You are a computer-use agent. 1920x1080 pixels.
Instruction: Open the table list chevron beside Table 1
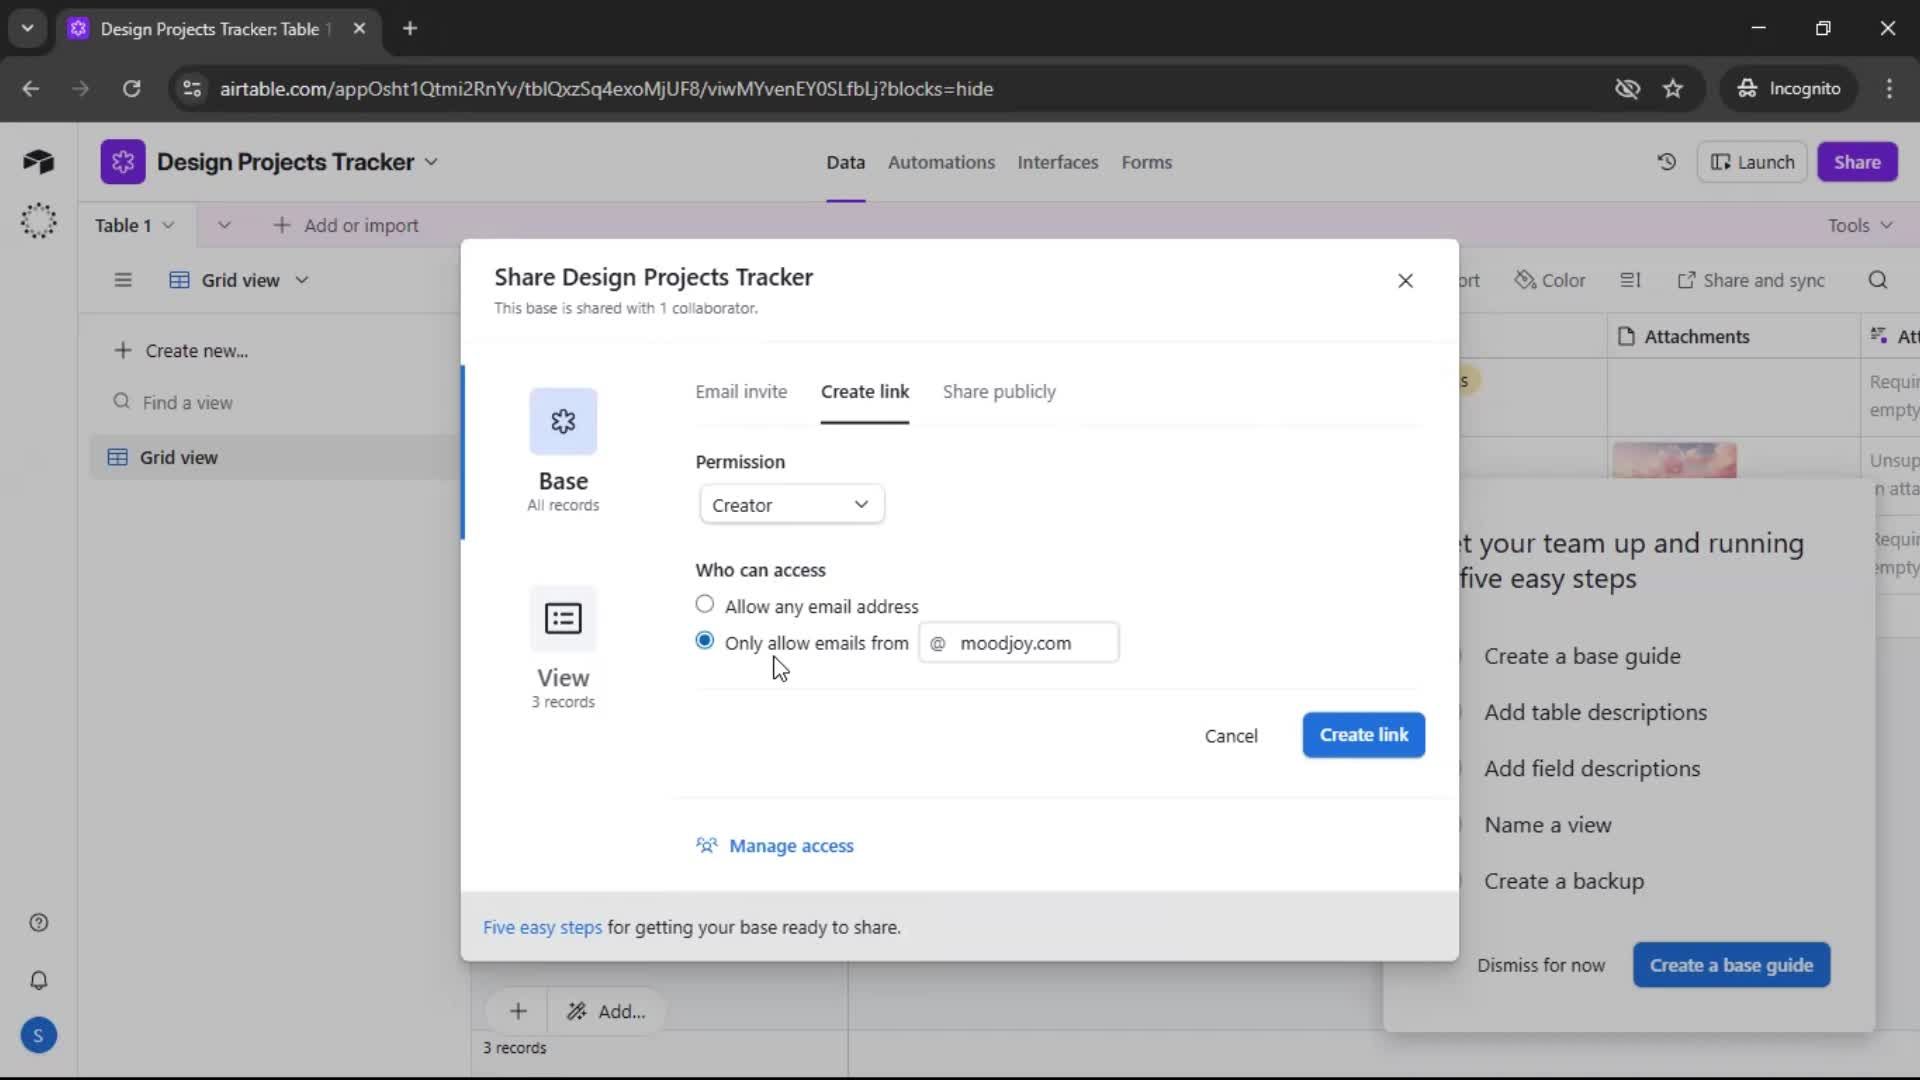224,226
